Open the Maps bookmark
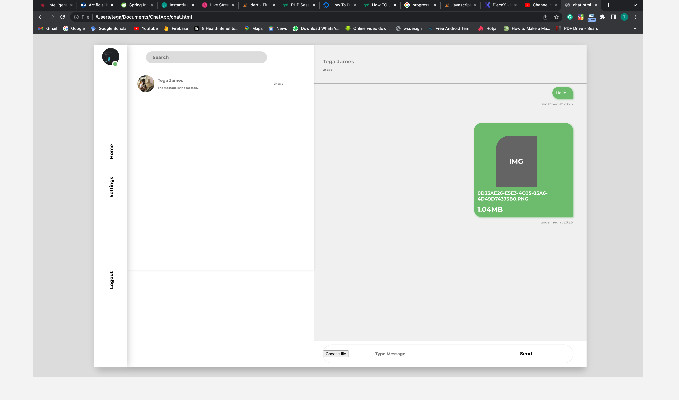This screenshot has height=400, width=679. click(x=254, y=29)
